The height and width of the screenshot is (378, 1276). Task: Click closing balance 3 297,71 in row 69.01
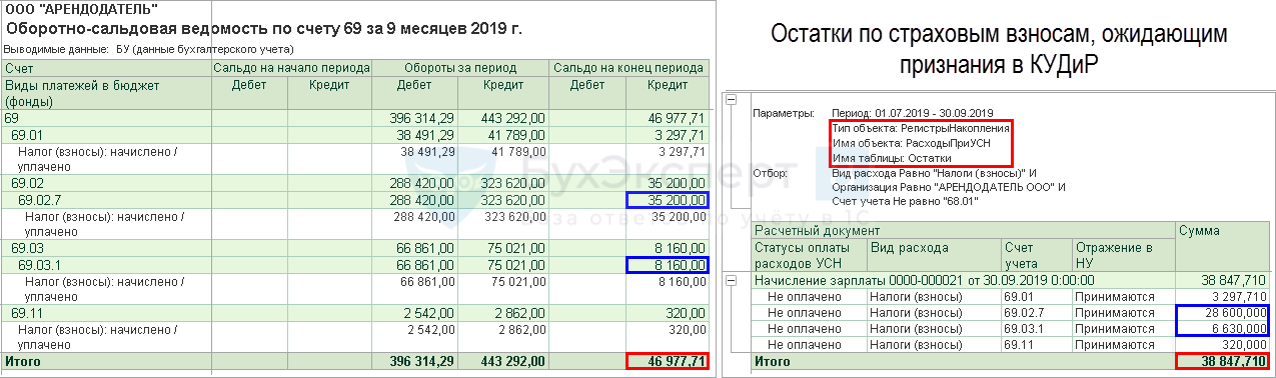point(680,134)
